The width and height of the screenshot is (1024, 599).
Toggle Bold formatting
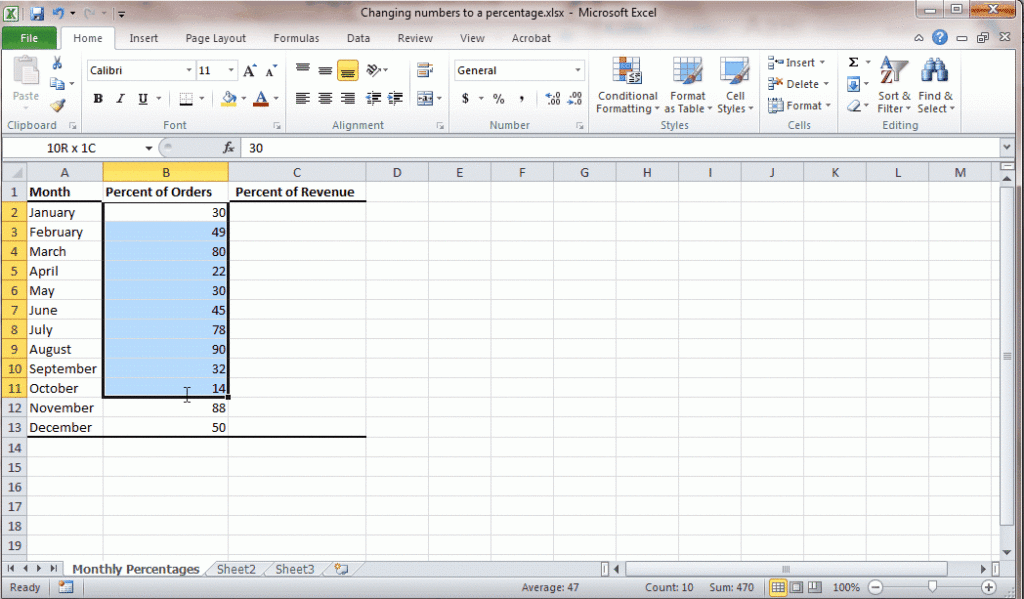point(98,99)
